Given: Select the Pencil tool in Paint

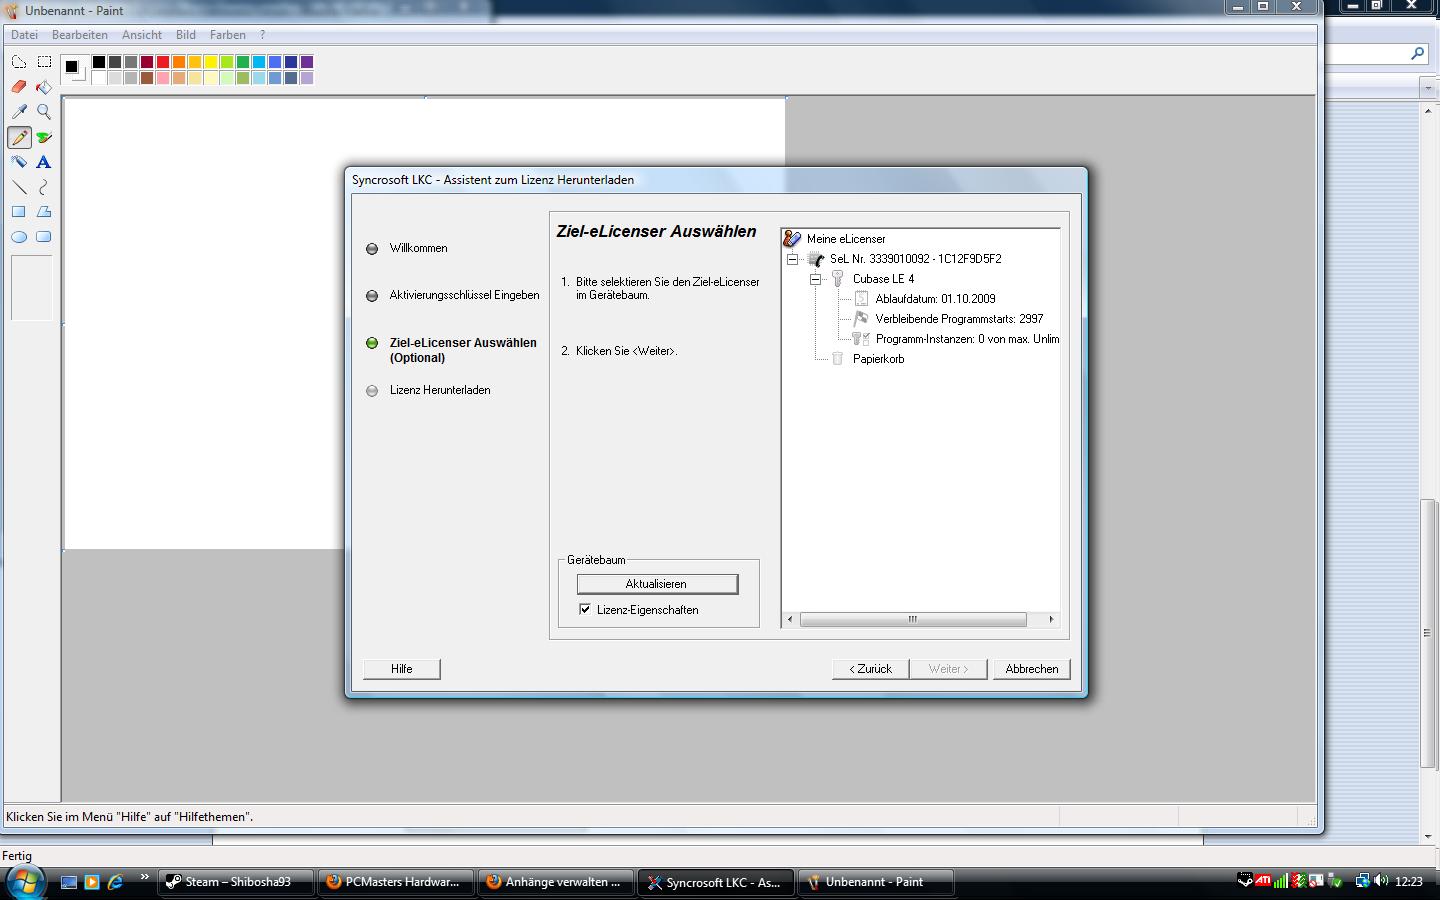Looking at the screenshot, I should pyautogui.click(x=19, y=137).
